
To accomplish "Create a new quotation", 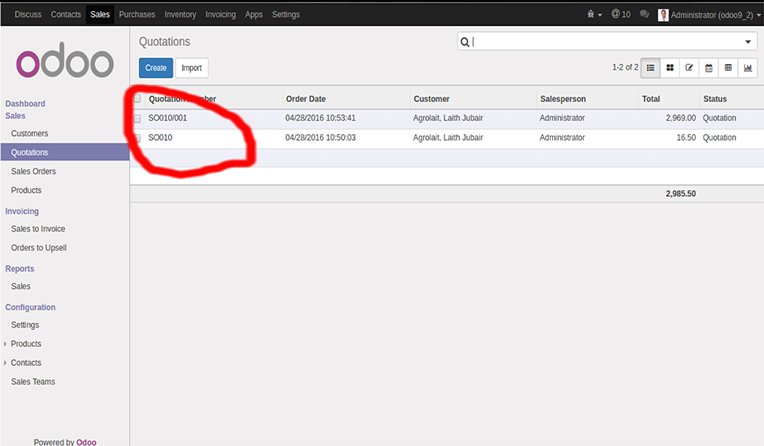I will [156, 68].
